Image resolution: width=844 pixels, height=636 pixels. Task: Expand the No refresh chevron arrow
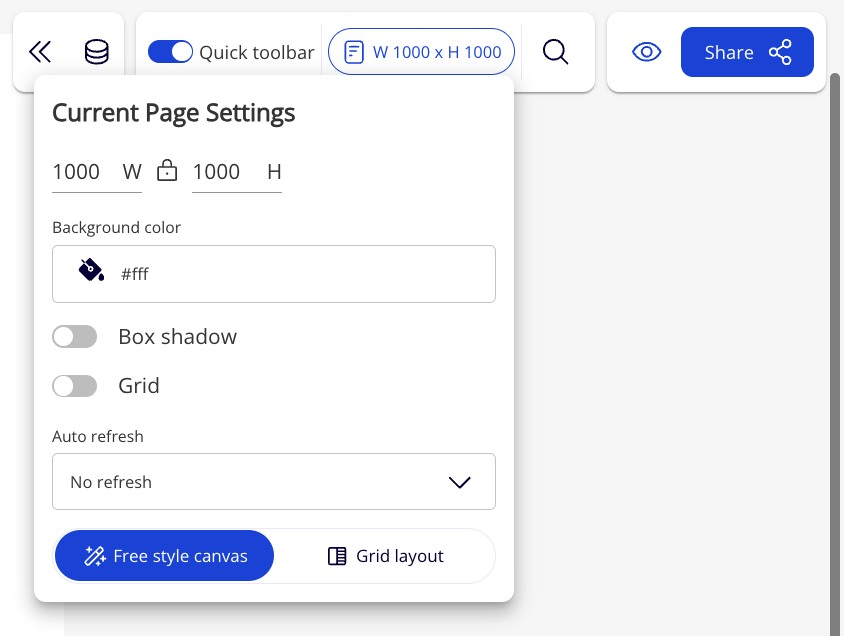tap(459, 482)
